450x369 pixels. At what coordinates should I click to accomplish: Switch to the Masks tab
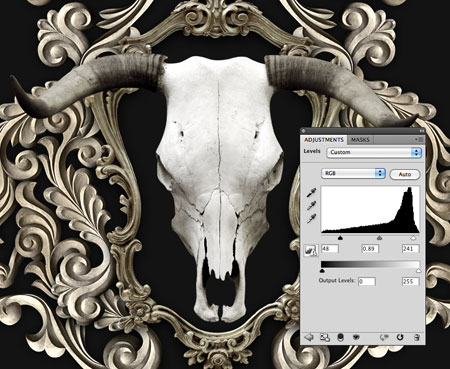[360, 140]
